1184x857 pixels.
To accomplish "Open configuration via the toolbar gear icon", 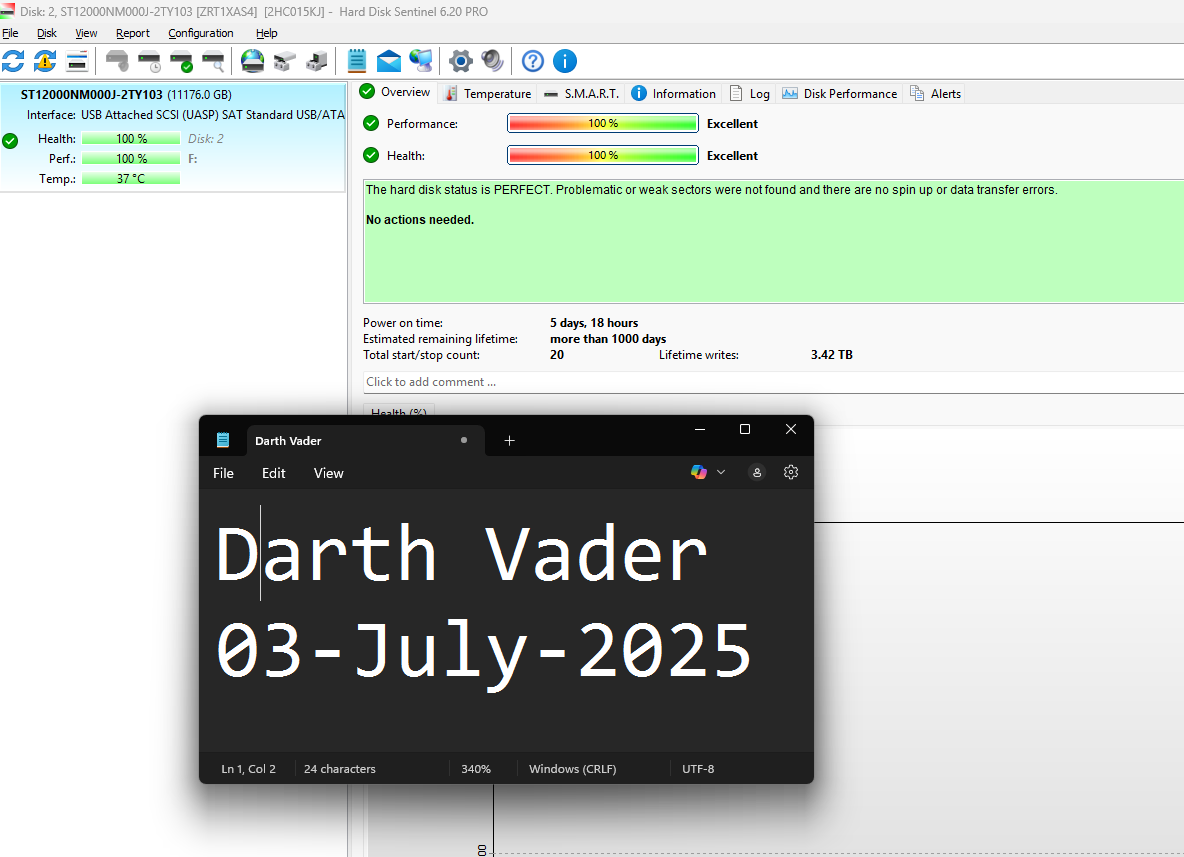I will pos(460,61).
